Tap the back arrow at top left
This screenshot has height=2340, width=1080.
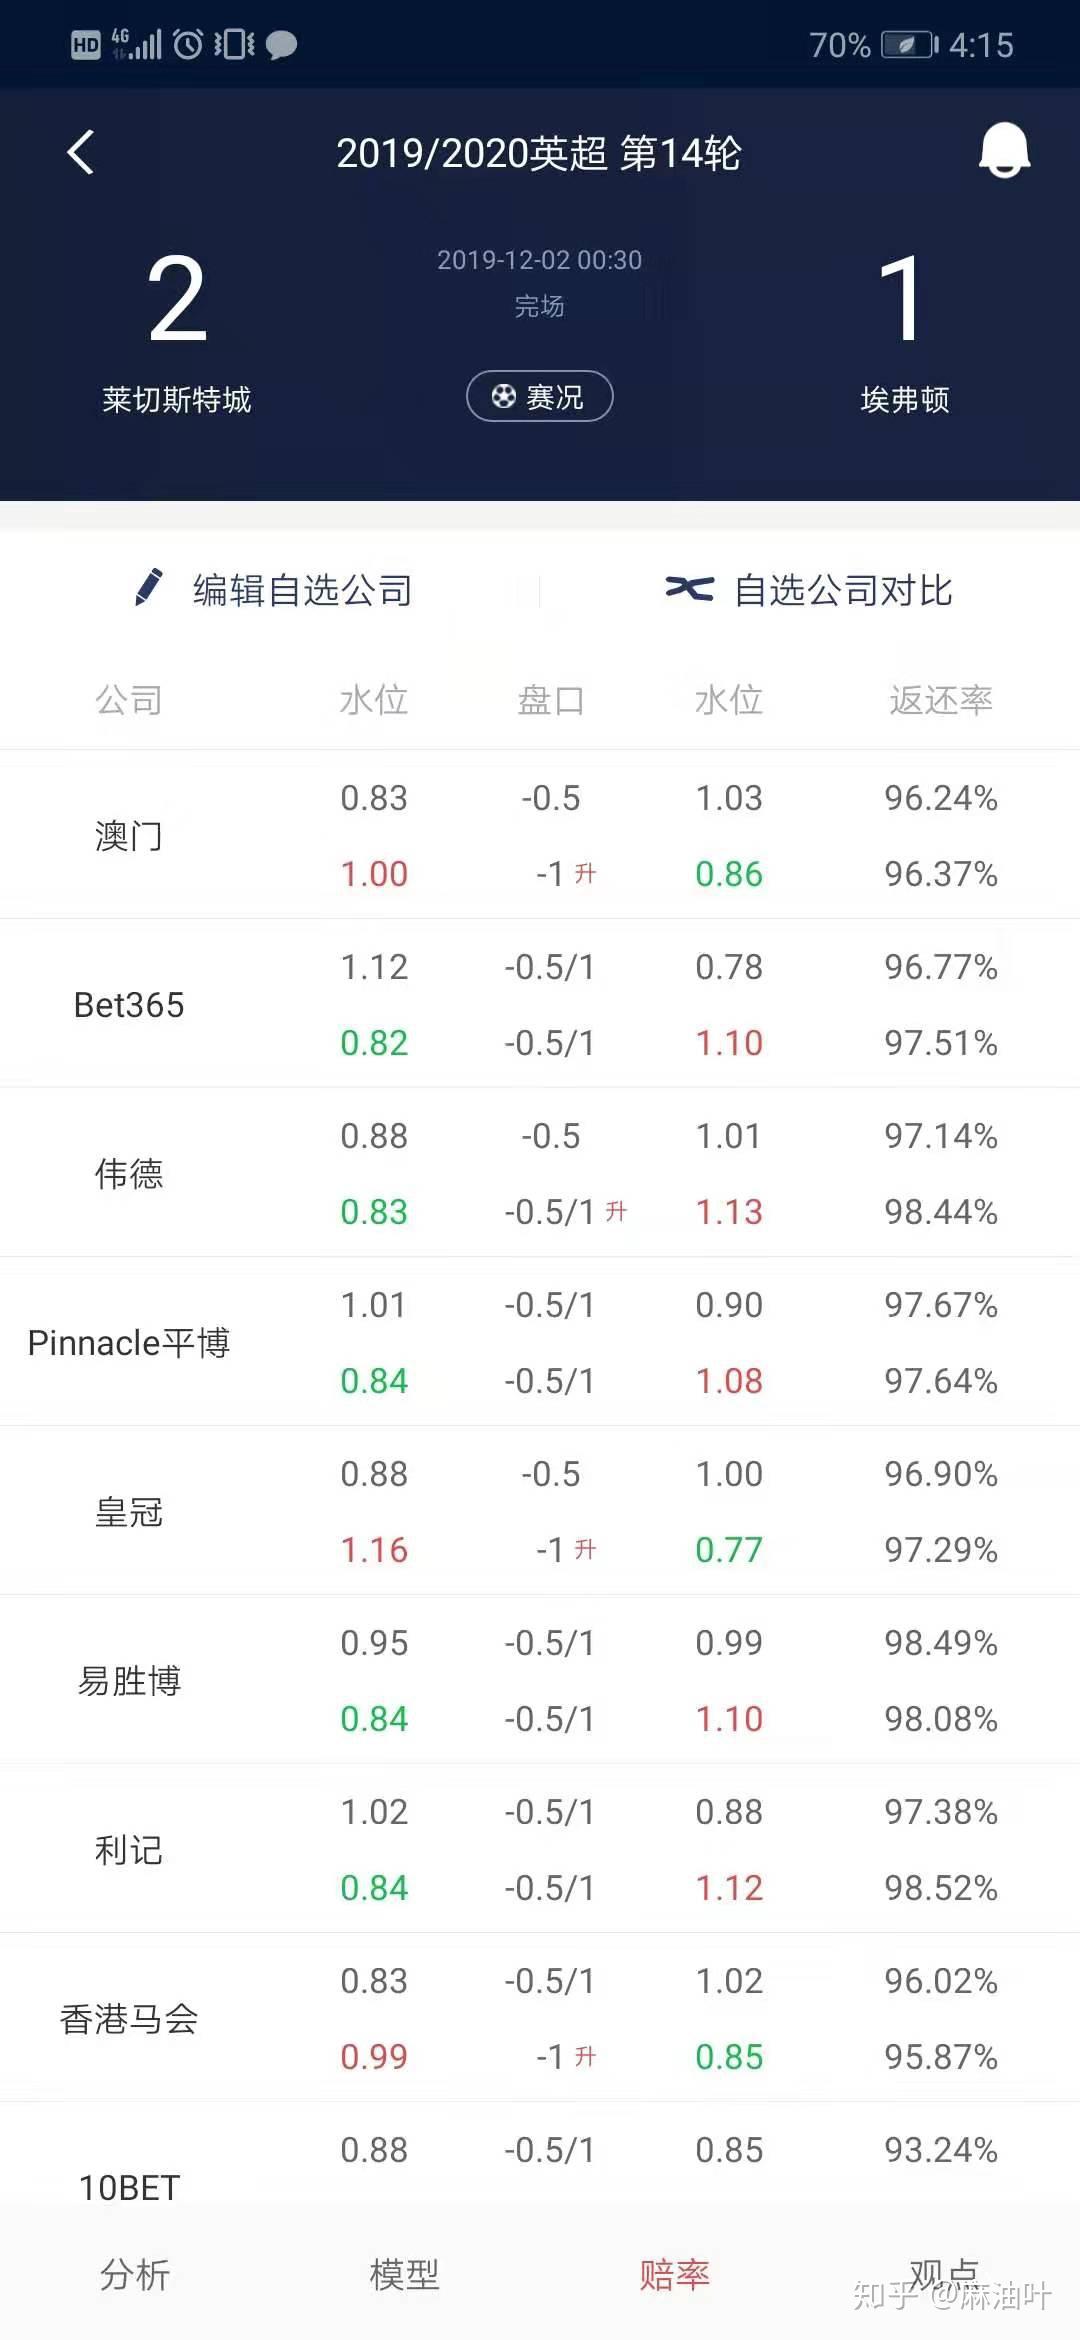click(80, 152)
